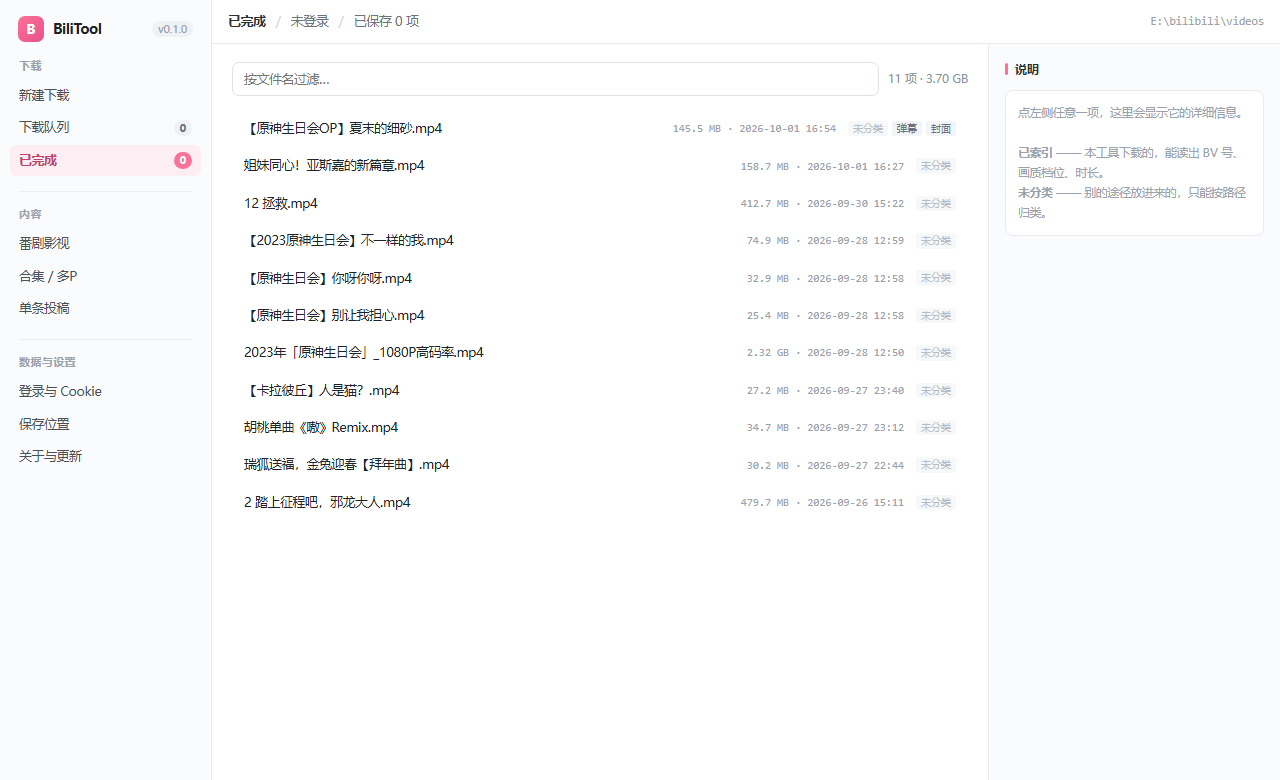Click the 0 badge beside 下载队列
Screen dimensions: 1280x780
[183, 128]
